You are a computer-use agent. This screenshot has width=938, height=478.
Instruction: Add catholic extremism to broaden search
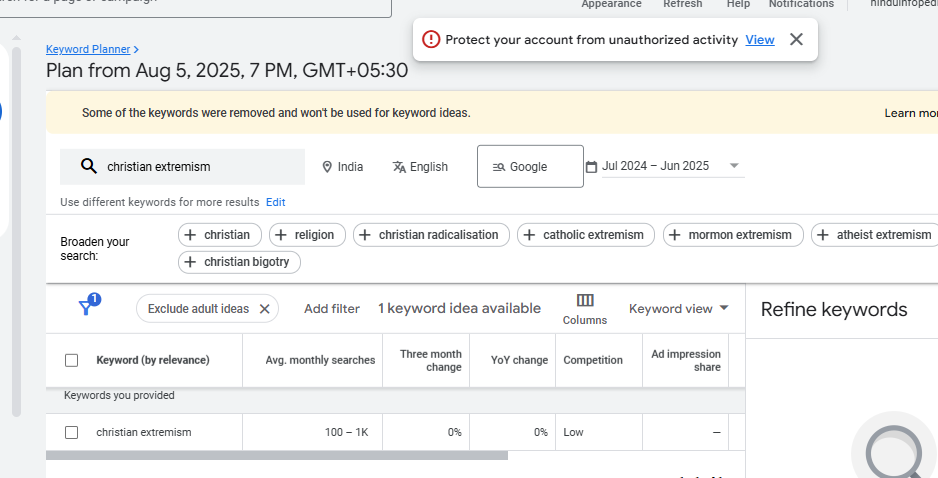pyautogui.click(x=586, y=235)
